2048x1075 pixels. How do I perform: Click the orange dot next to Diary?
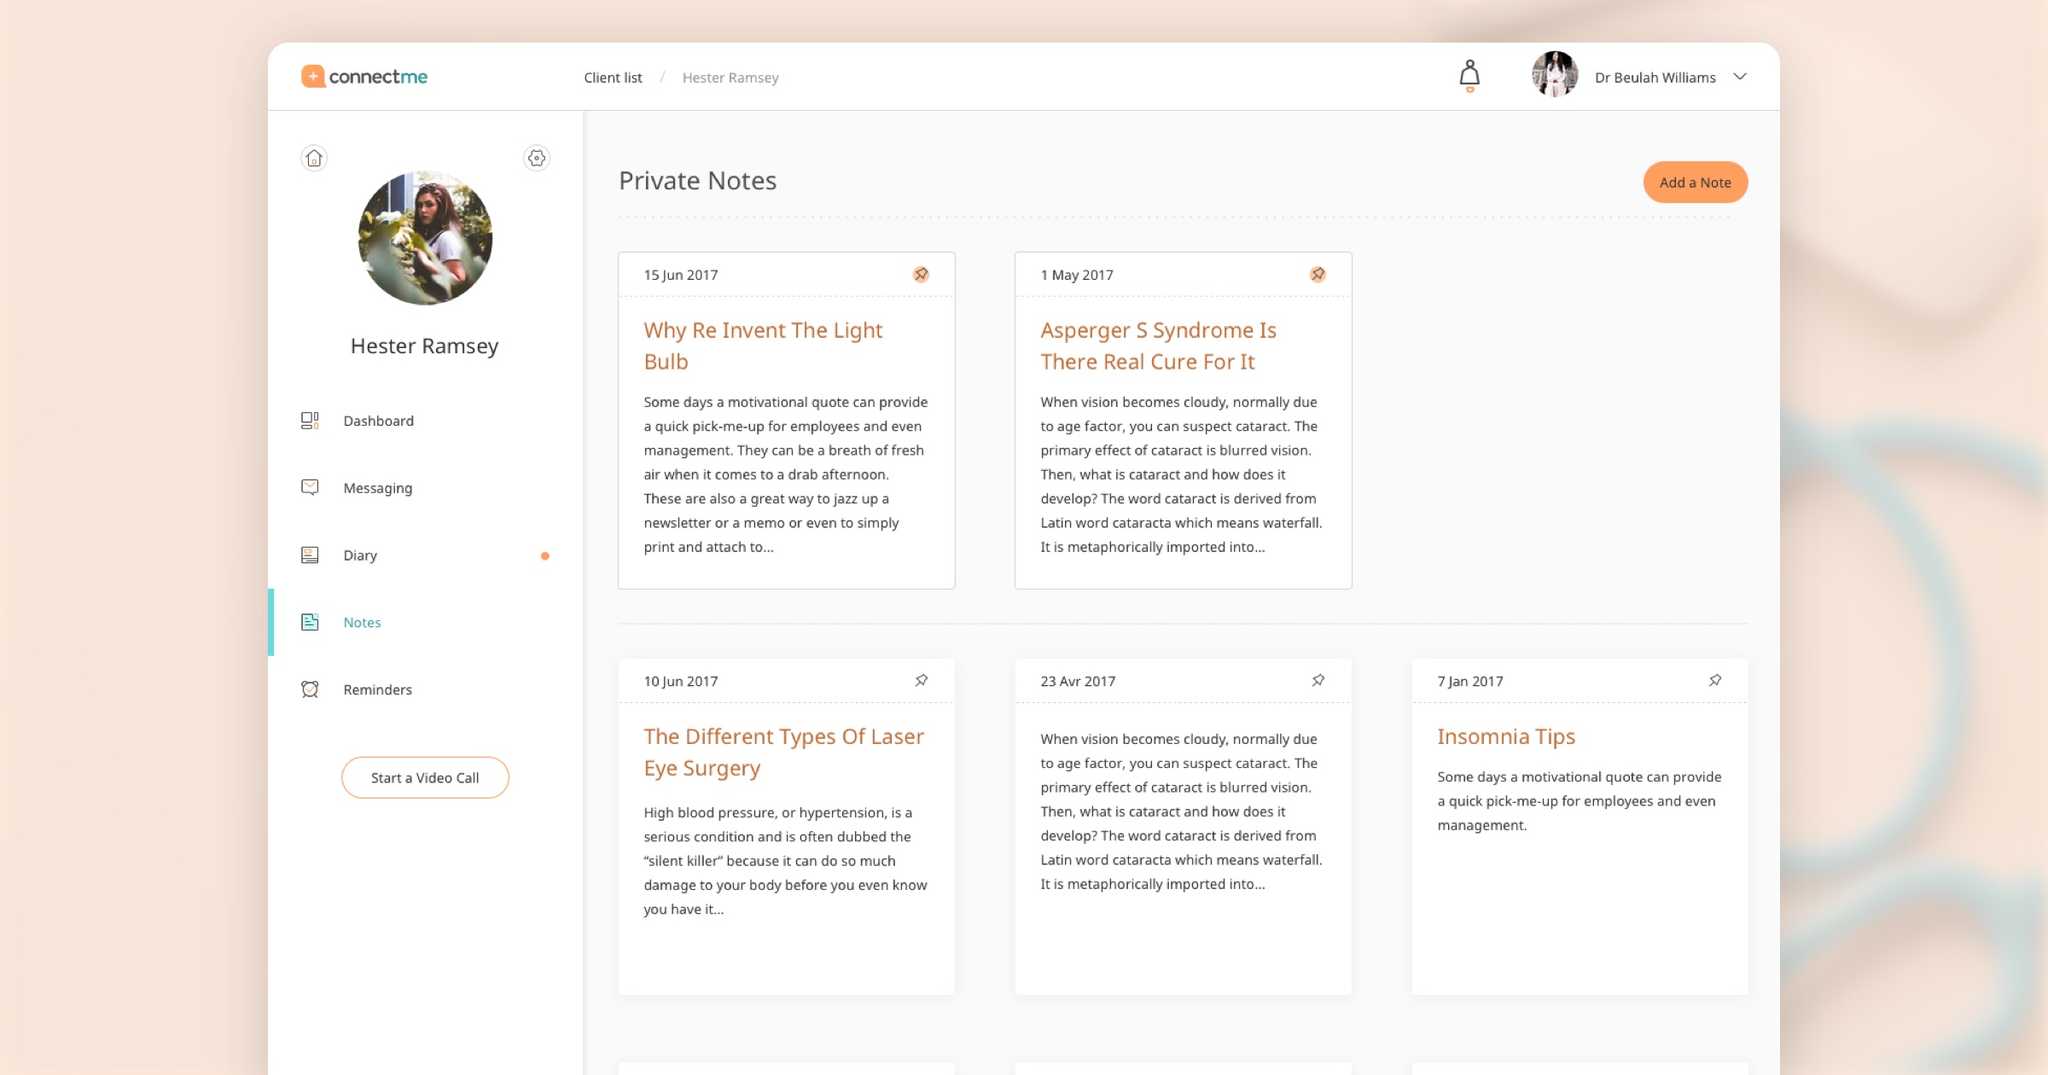click(545, 556)
